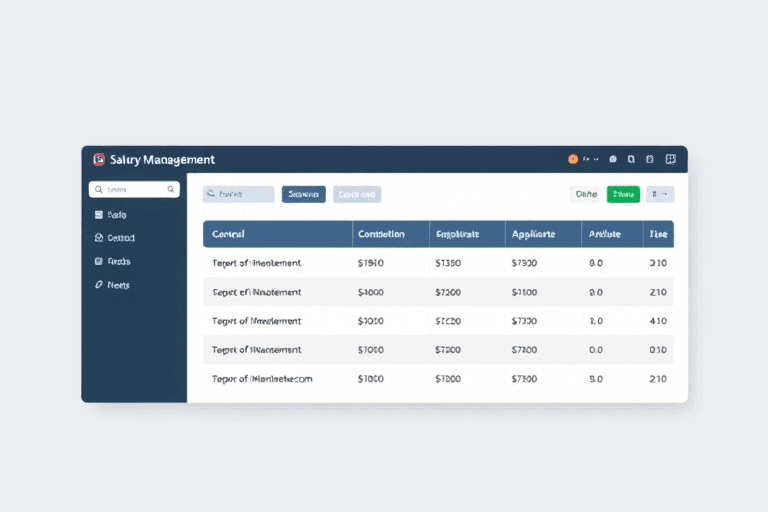Open the orange user avatar in header
The width and height of the screenshot is (768, 512).
pyautogui.click(x=573, y=159)
